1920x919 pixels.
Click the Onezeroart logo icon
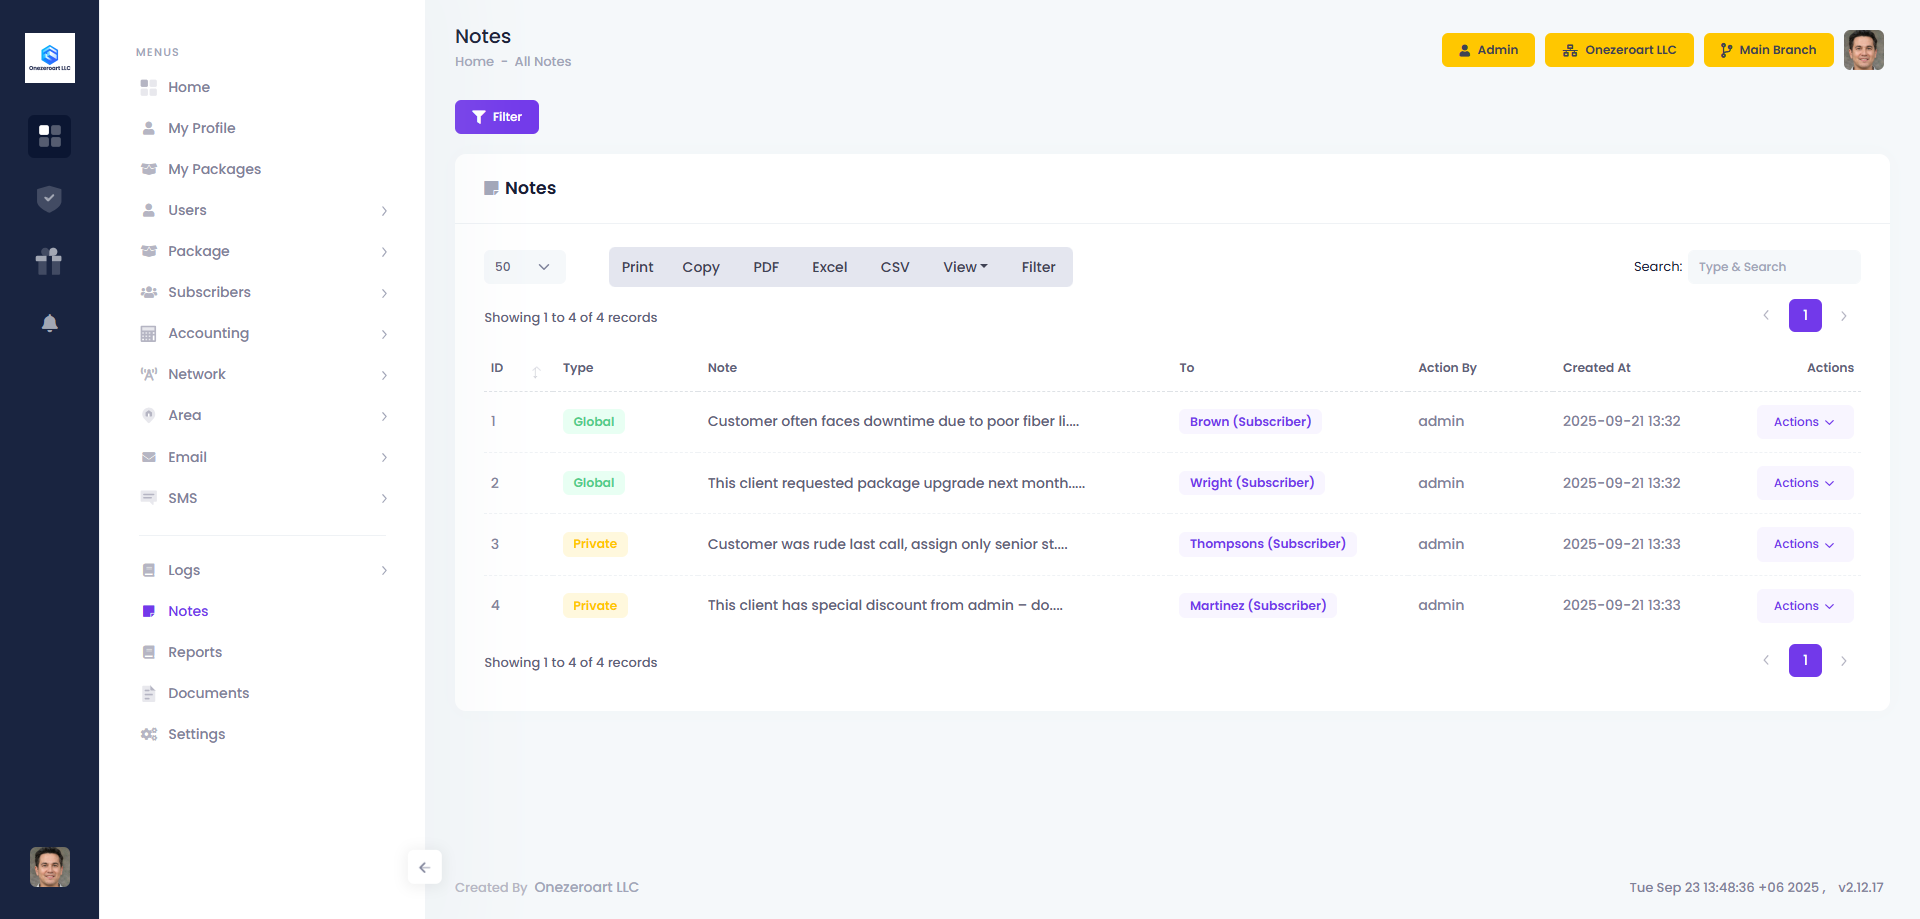[49, 58]
